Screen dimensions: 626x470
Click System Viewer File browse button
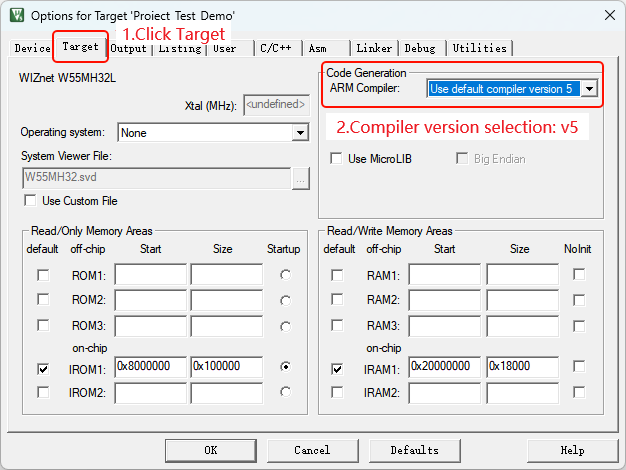pyautogui.click(x=301, y=178)
